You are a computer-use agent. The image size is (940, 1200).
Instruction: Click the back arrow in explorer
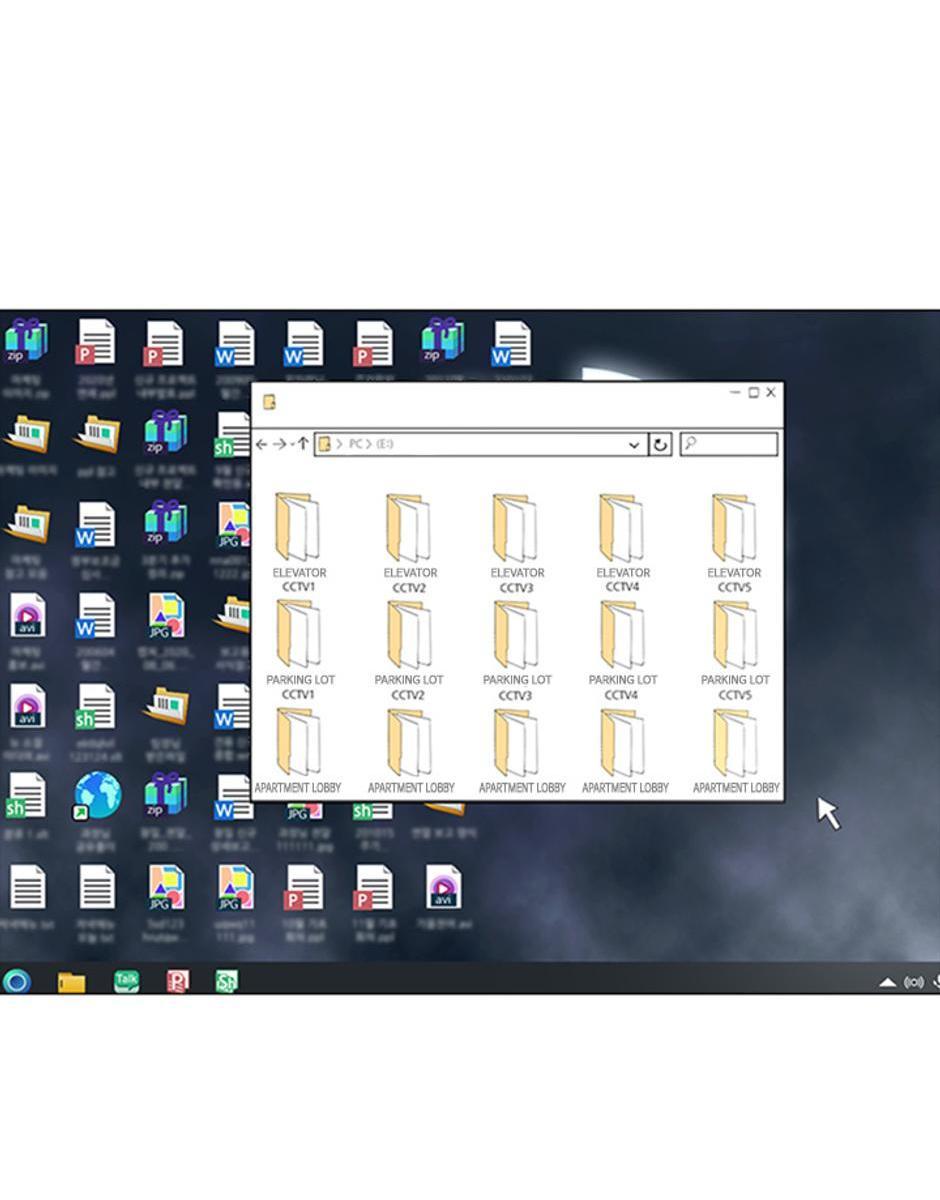point(262,444)
